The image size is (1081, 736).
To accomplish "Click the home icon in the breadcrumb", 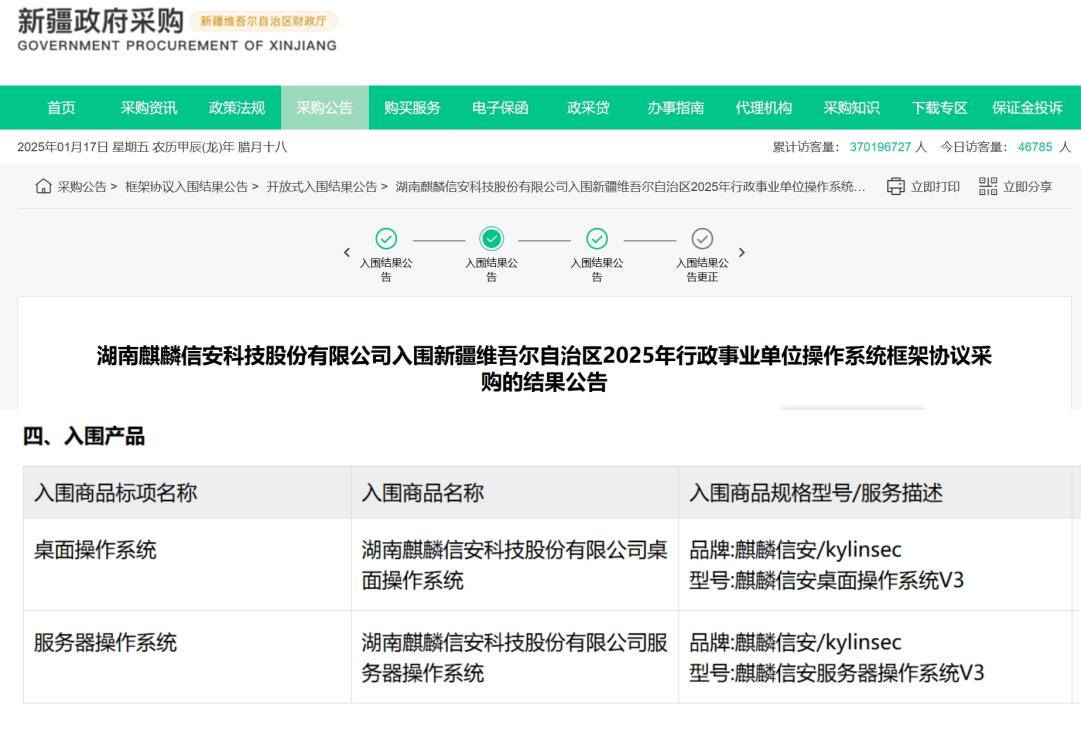I will (x=43, y=186).
